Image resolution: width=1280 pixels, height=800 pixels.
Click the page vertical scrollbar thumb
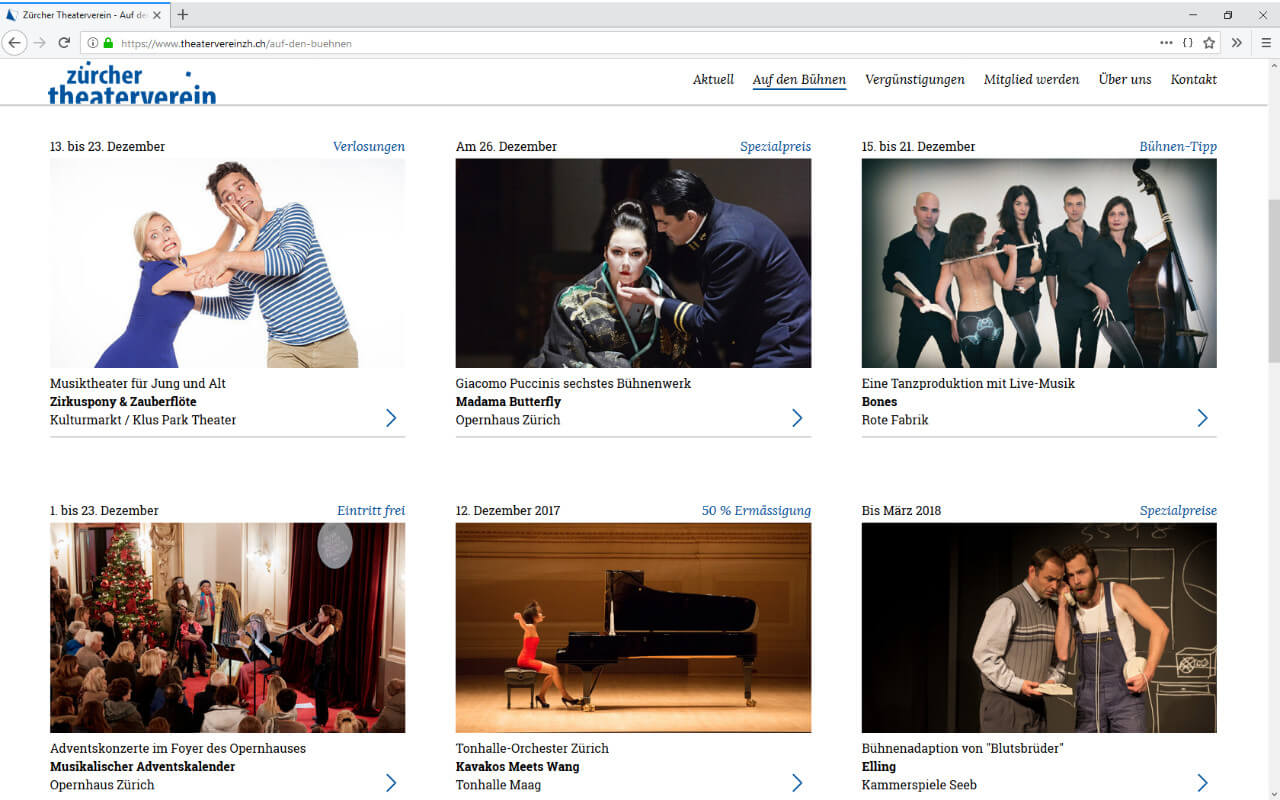click(x=1273, y=280)
